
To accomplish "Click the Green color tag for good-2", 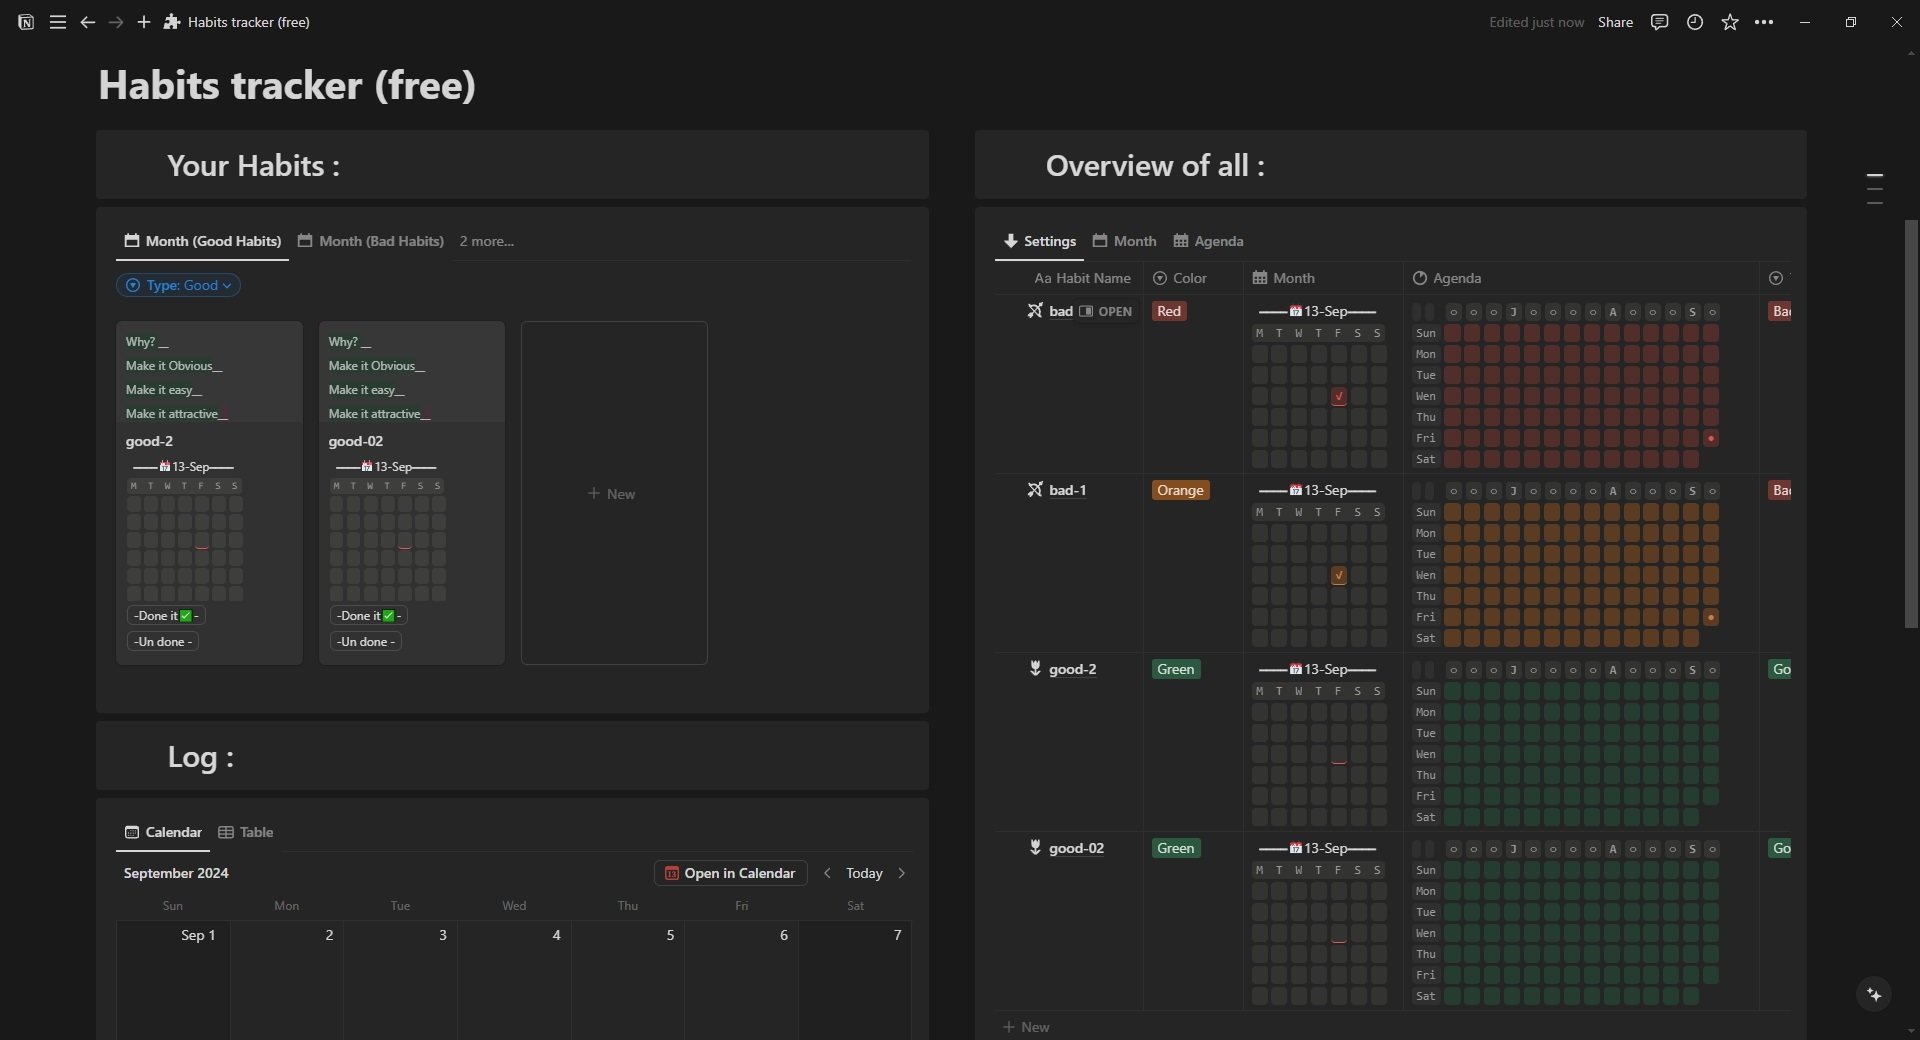I will coord(1176,669).
